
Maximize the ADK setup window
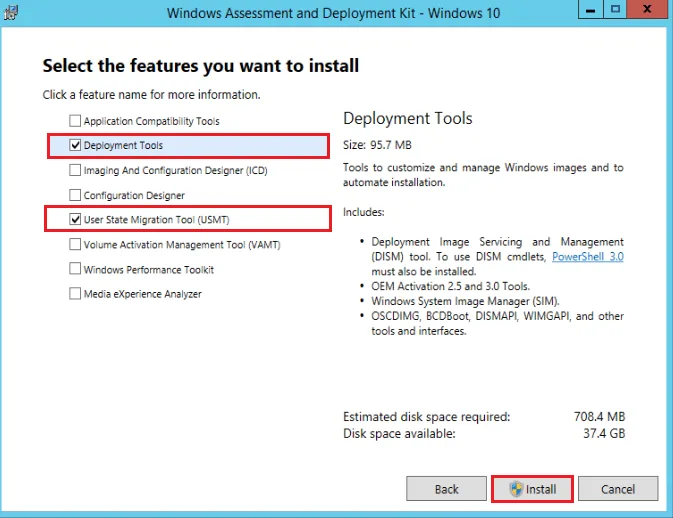click(615, 9)
